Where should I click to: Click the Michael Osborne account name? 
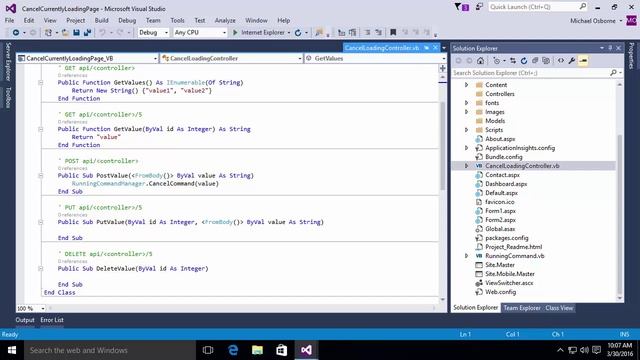(593, 21)
